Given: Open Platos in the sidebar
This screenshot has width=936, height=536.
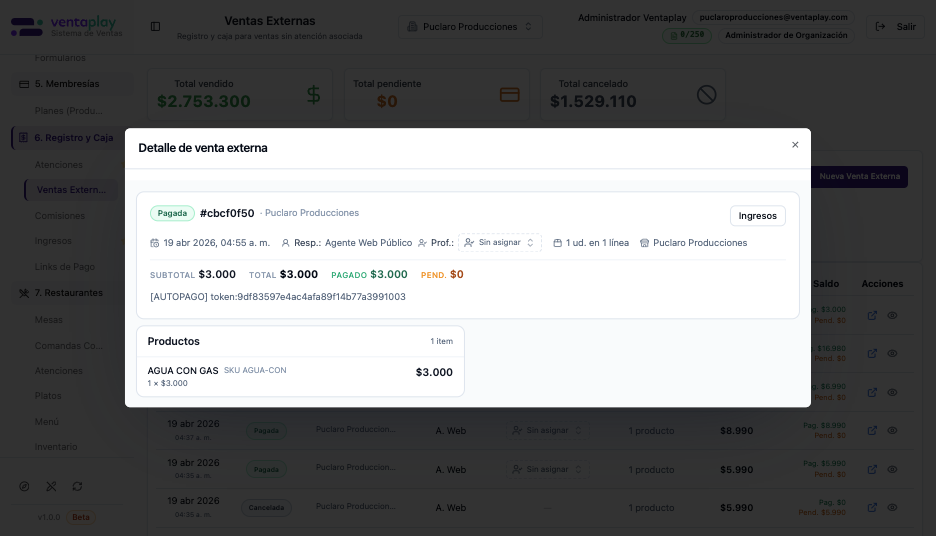Looking at the screenshot, I should (x=48, y=396).
